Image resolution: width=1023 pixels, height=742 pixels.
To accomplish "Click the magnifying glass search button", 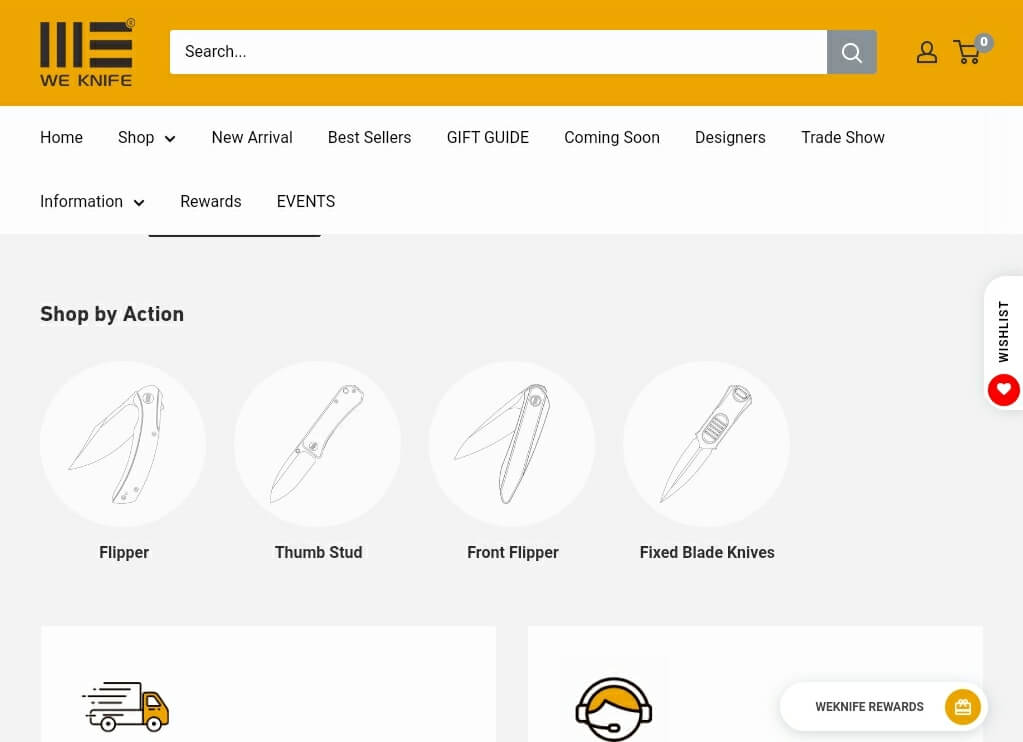I will pos(851,52).
